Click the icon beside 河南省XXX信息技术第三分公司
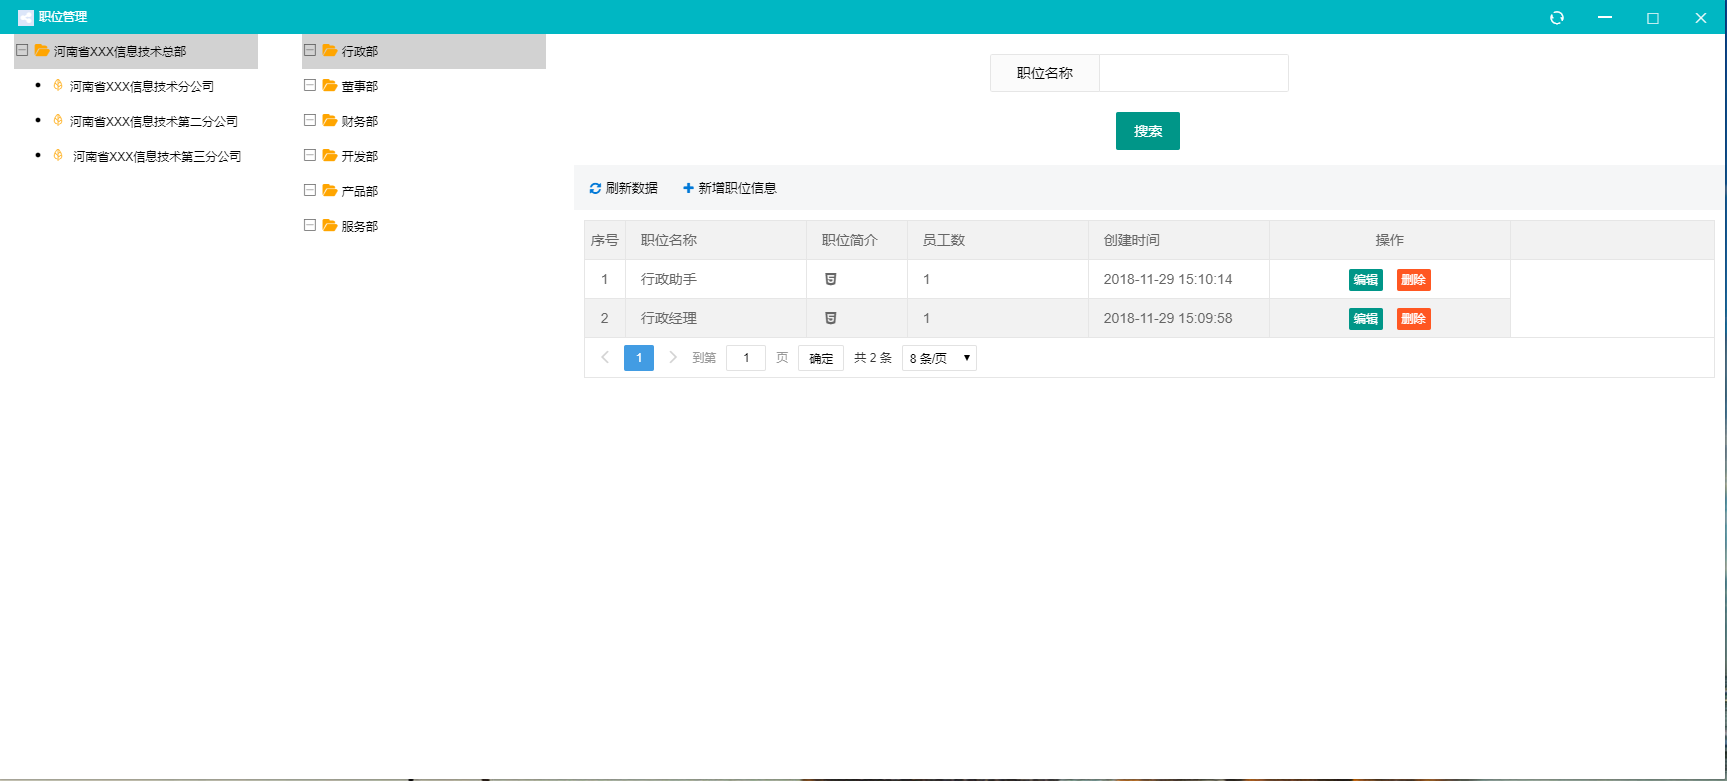Image resolution: width=1727 pixels, height=781 pixels. (58, 155)
